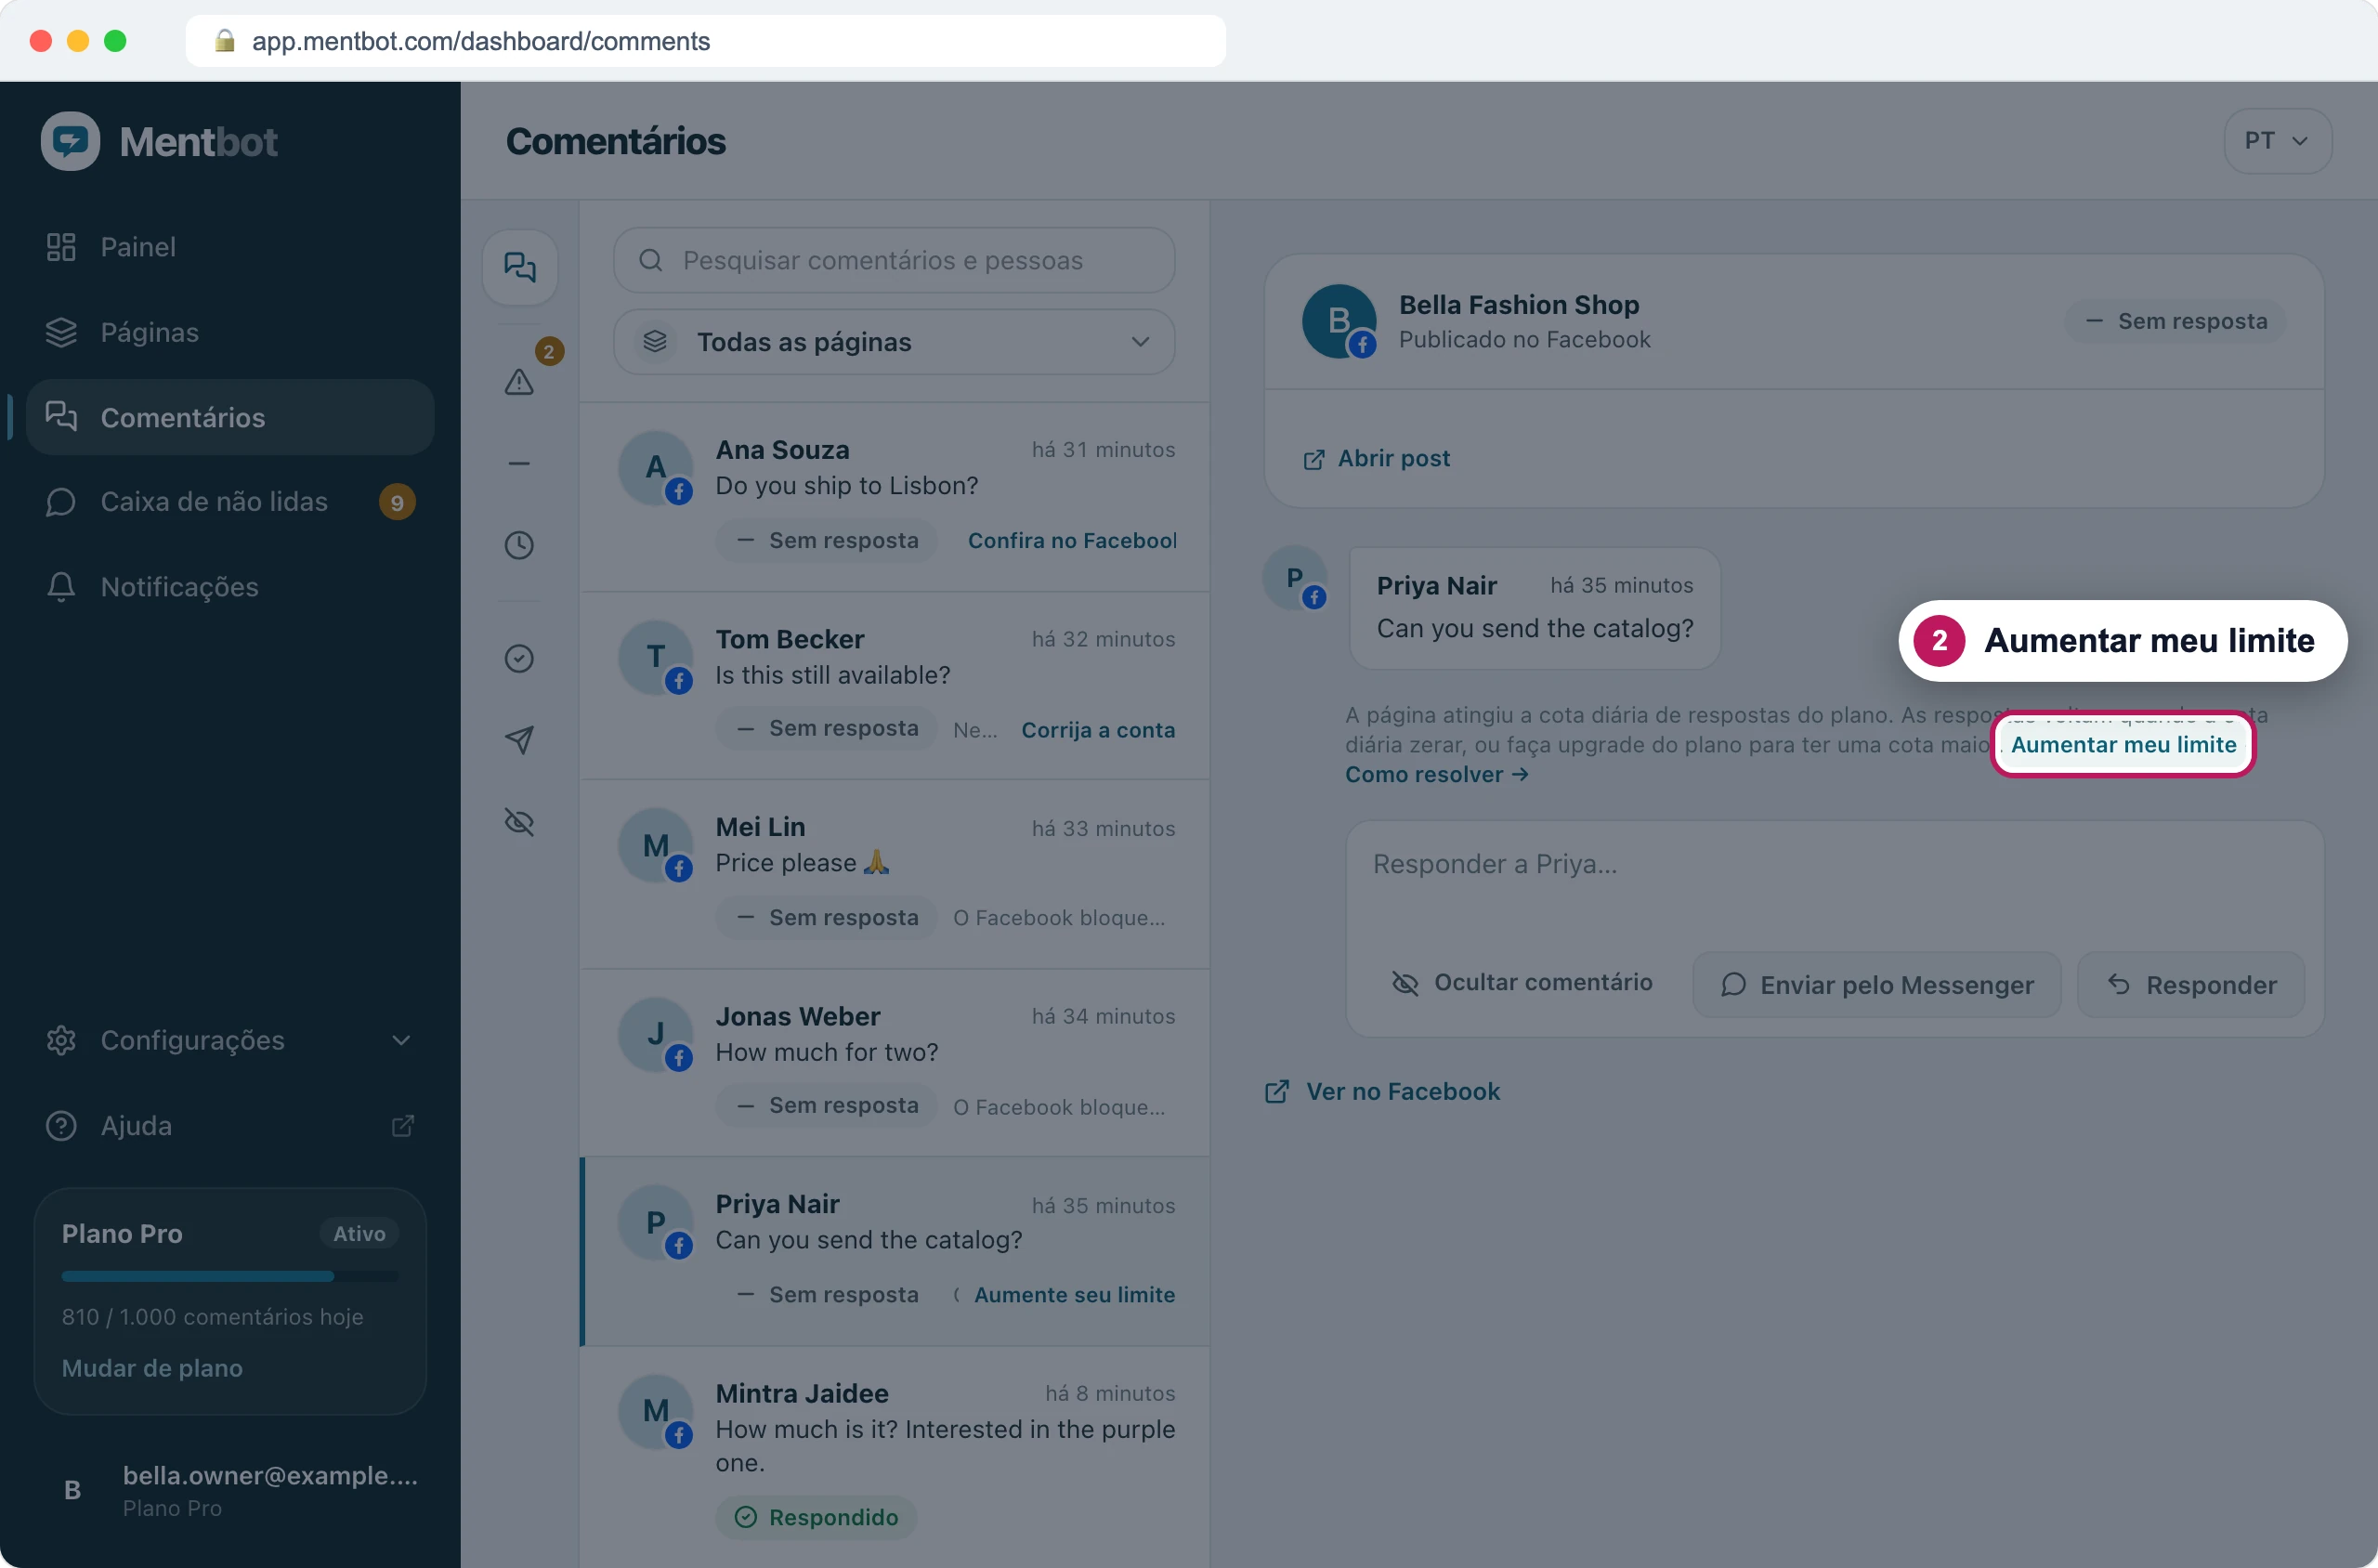Open Comentários in the sidebar

point(230,417)
